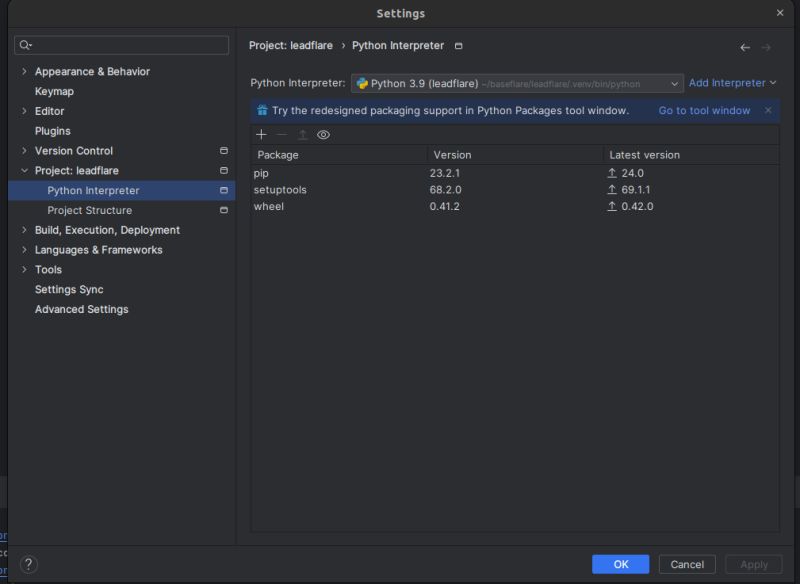Click the upgrade arrow beside wheel 0.42.0
The height and width of the screenshot is (584, 800).
[611, 206]
